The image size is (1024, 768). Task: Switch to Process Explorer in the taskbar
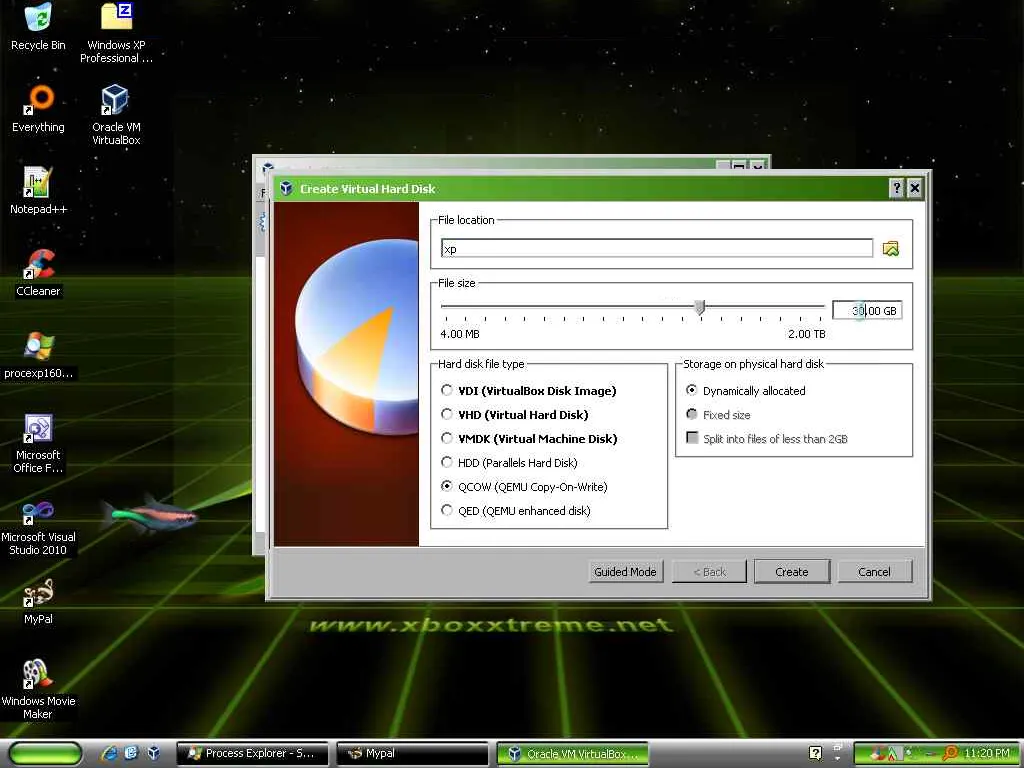pos(253,753)
